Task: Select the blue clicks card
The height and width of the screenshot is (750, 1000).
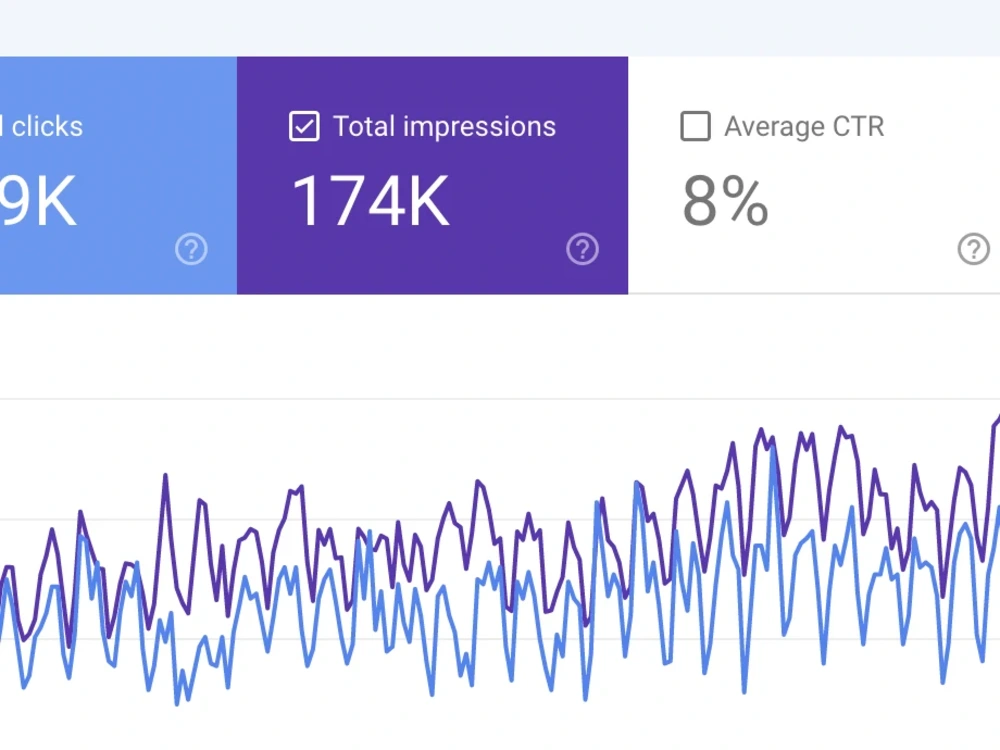Action: (x=119, y=175)
